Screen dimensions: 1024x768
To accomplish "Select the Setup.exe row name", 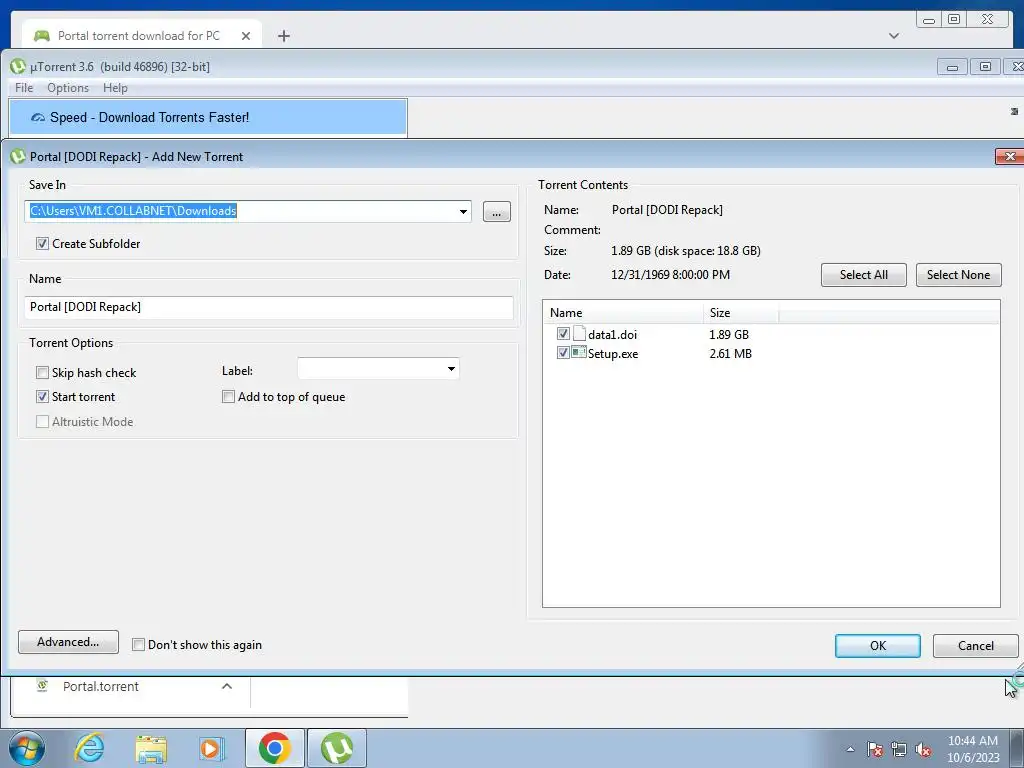I will point(613,353).
